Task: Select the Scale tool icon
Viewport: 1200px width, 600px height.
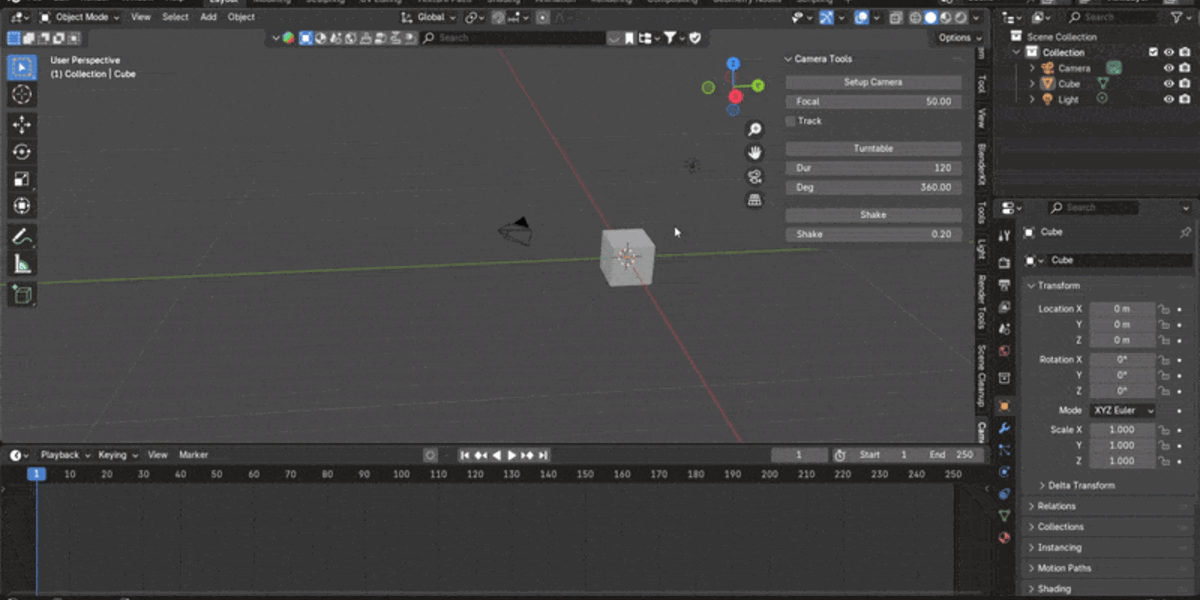Action: point(22,179)
